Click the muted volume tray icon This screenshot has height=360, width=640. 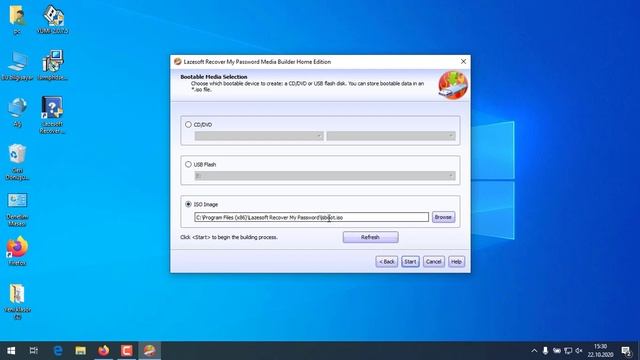click(579, 351)
